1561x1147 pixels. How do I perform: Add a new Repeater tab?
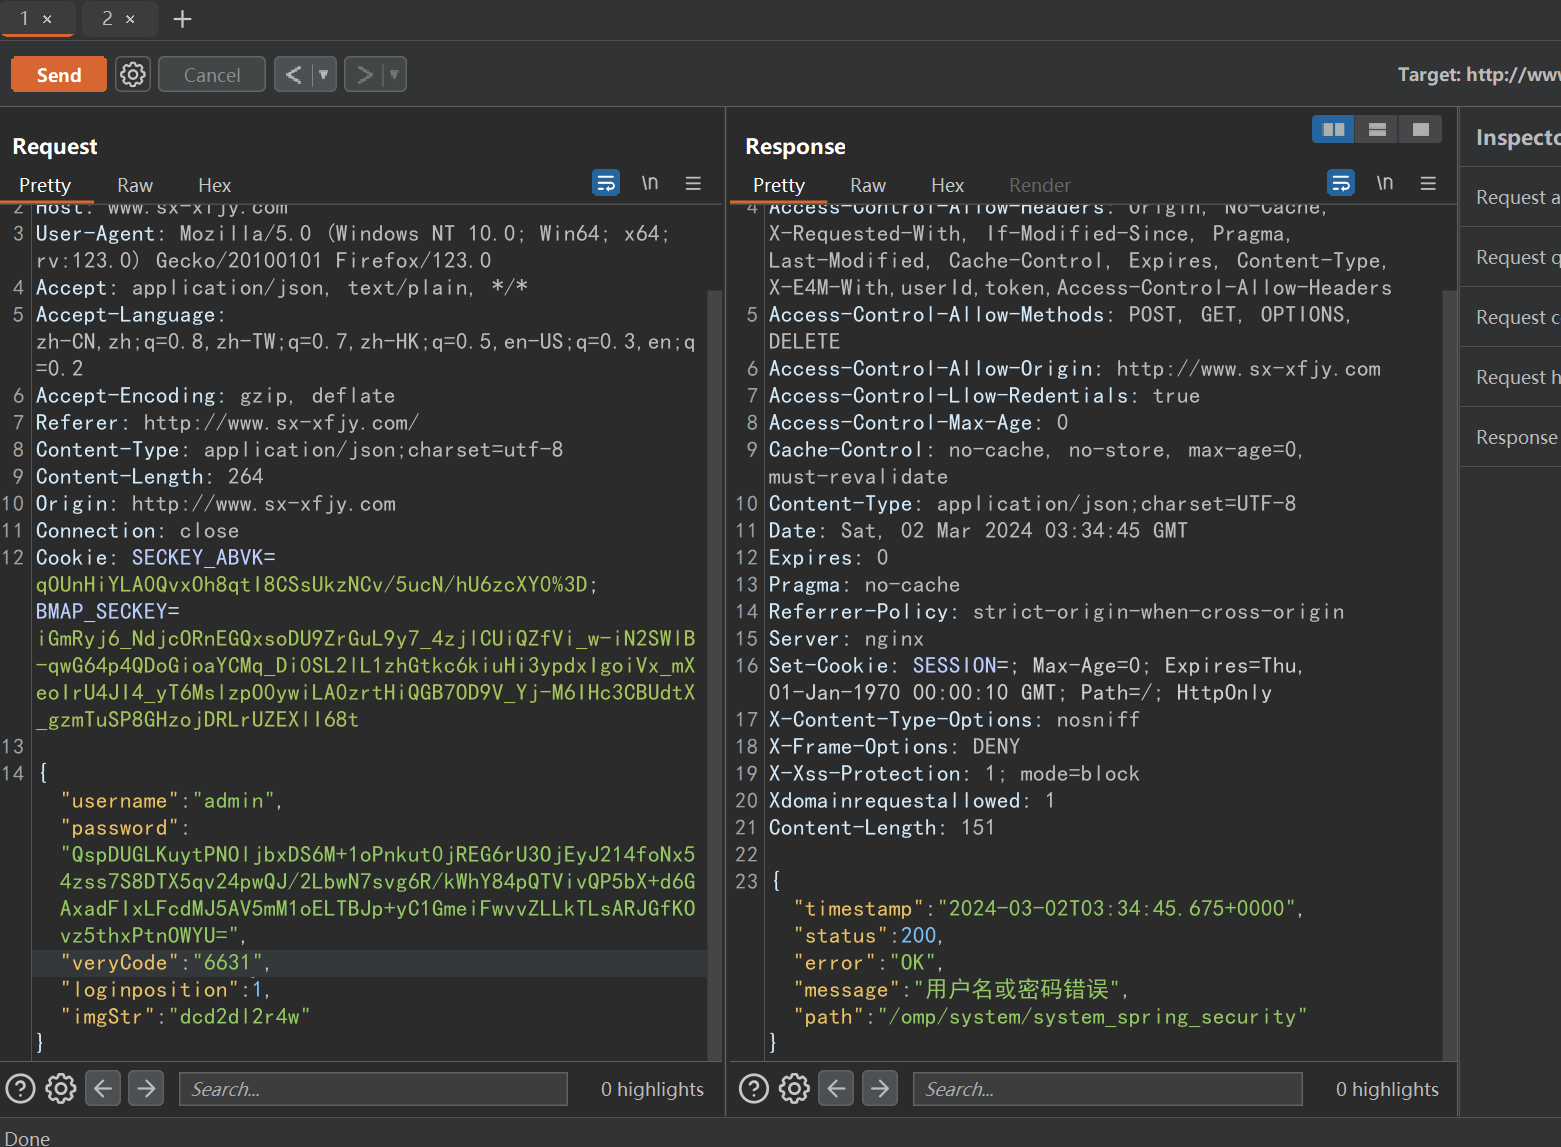click(182, 19)
